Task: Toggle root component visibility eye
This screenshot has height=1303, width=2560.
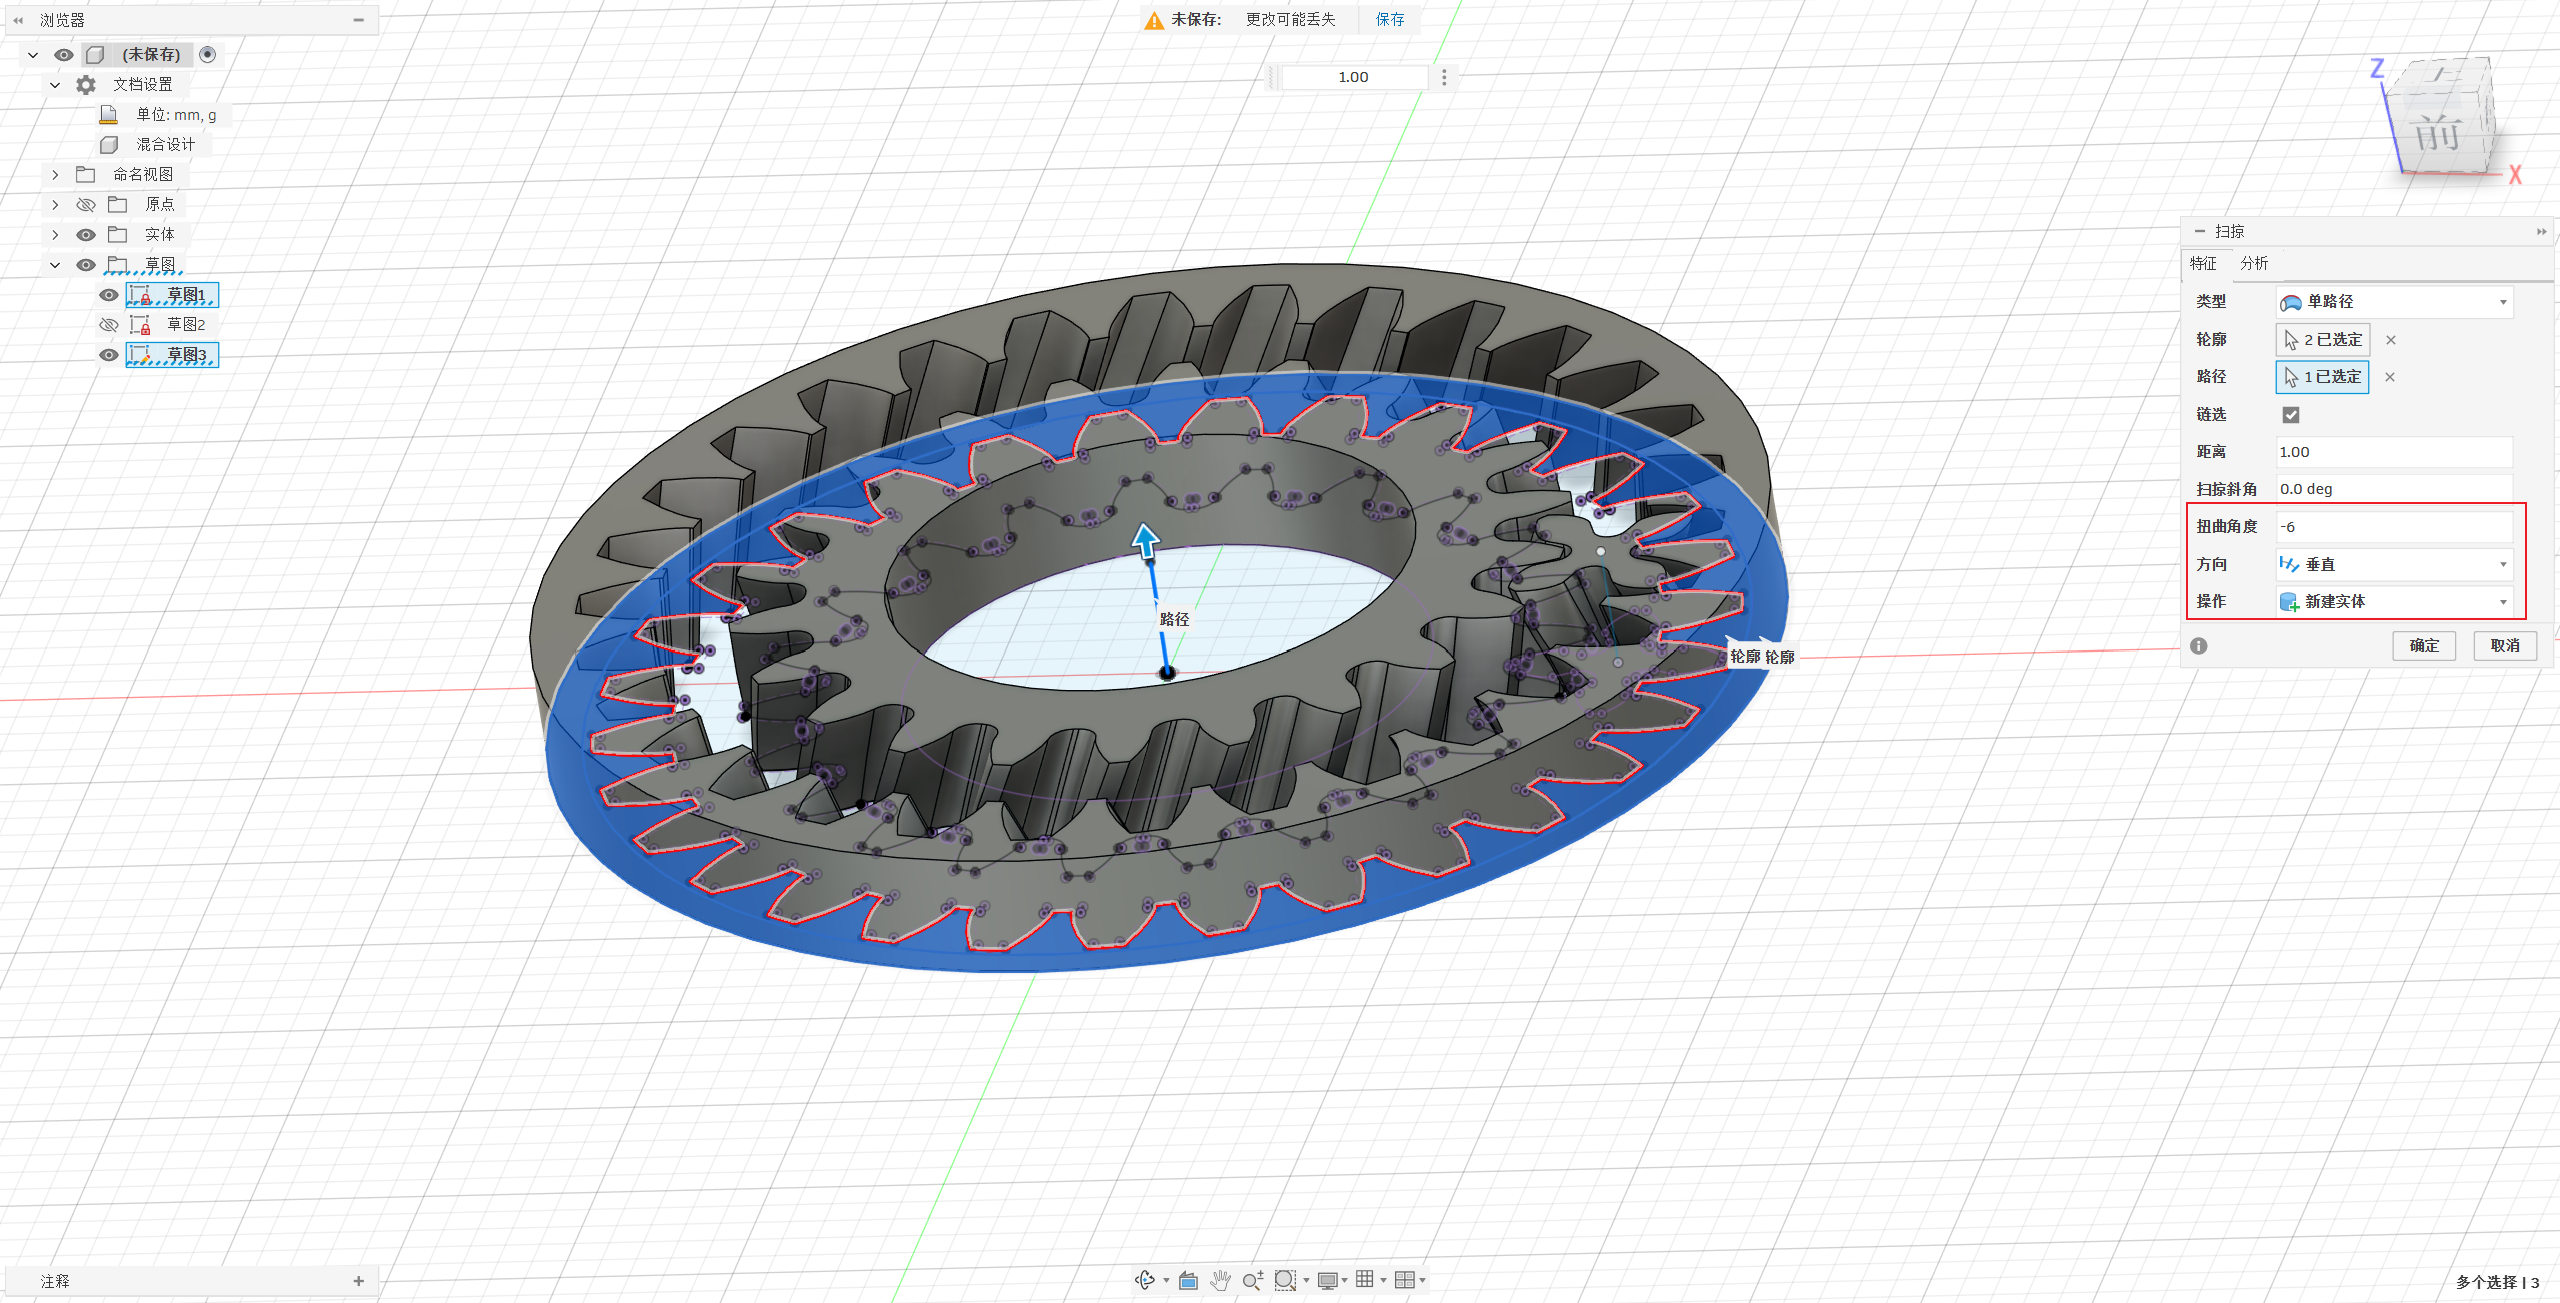Action: coord(63,55)
